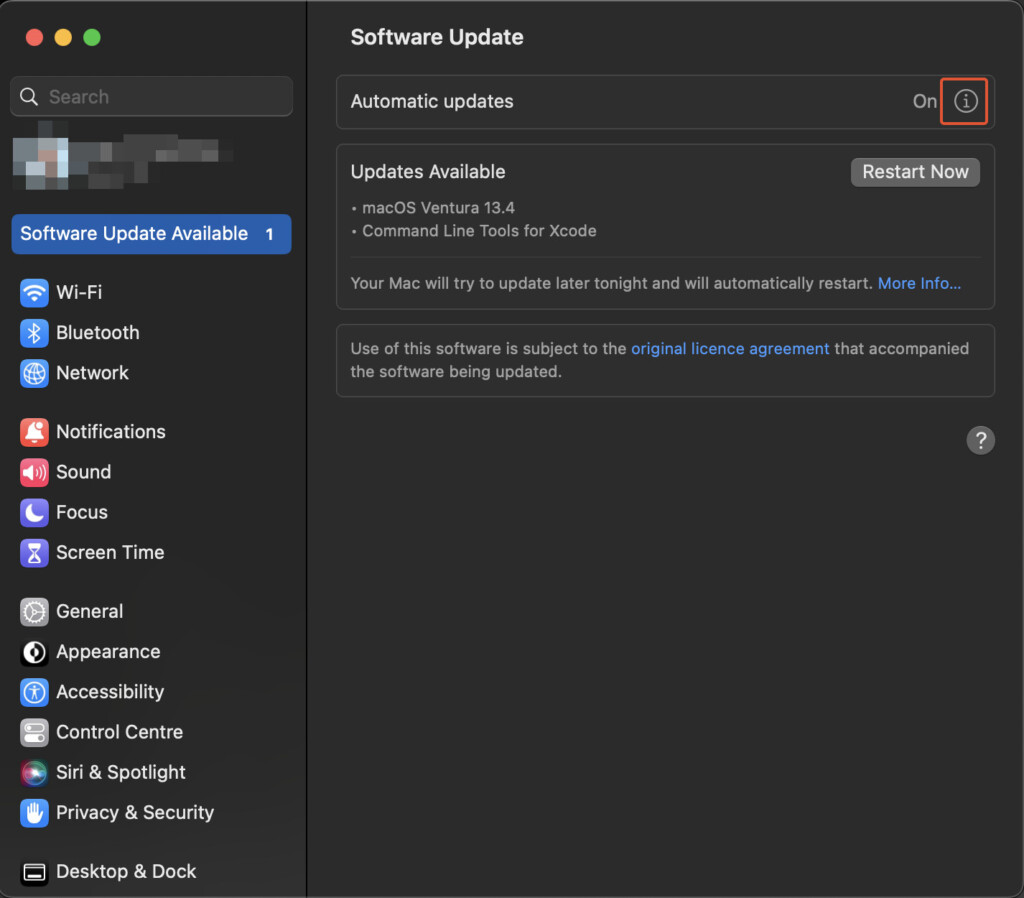Click the green full-screen window button
This screenshot has width=1024, height=898.
coord(92,37)
